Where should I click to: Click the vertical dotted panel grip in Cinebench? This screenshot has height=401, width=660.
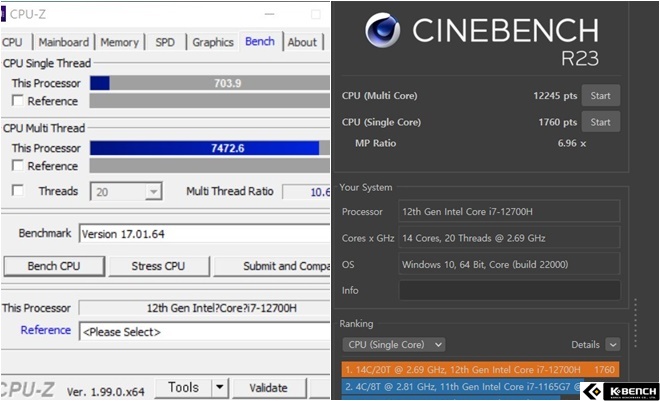[x=636, y=323]
